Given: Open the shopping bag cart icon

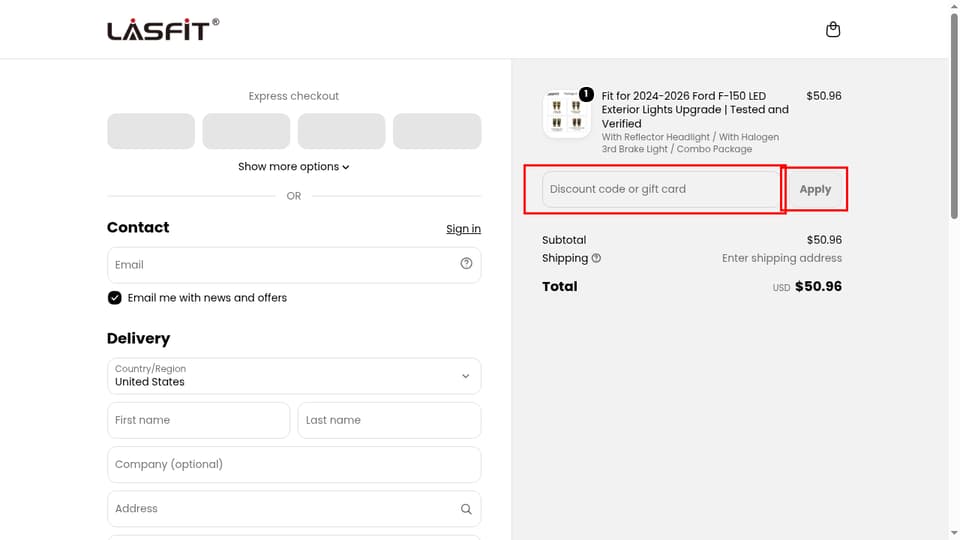Looking at the screenshot, I should pyautogui.click(x=833, y=29).
